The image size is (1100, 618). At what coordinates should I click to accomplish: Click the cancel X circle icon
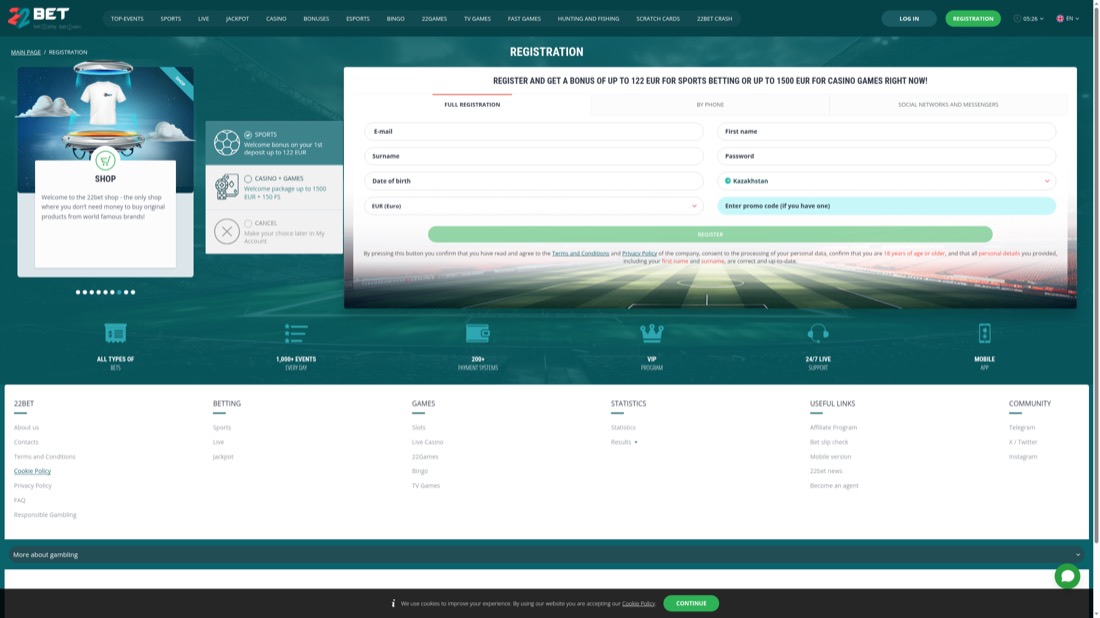(x=227, y=231)
